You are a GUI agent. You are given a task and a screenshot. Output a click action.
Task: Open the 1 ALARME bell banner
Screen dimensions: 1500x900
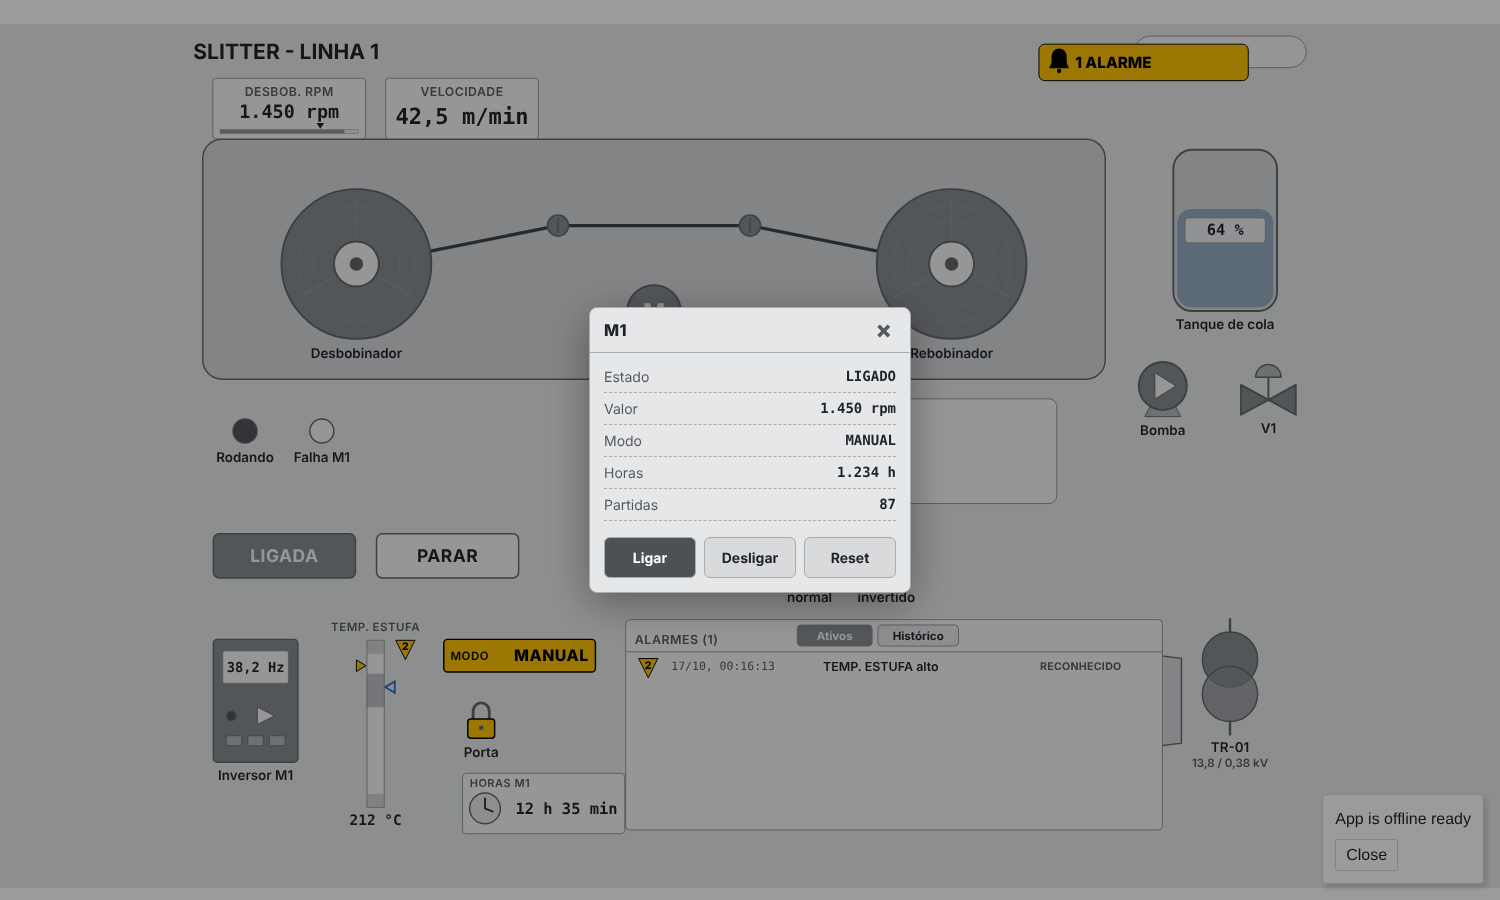[1143, 62]
